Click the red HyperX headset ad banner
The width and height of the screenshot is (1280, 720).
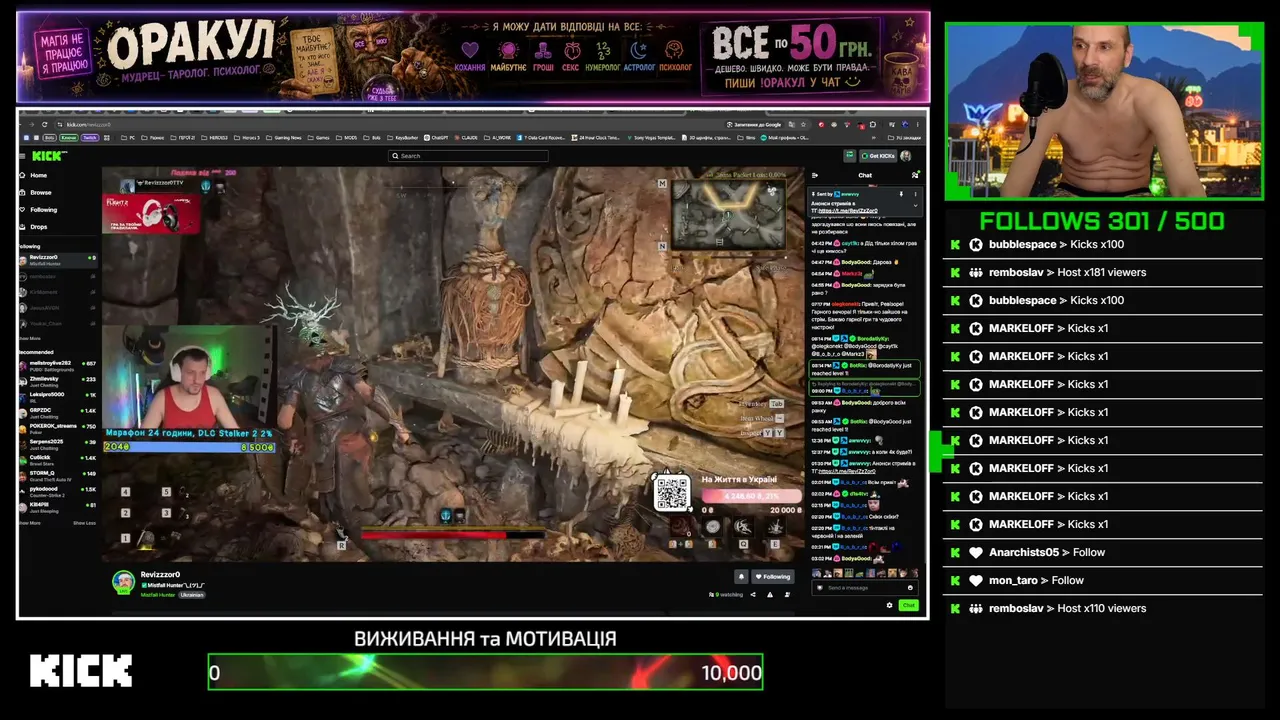pos(151,212)
